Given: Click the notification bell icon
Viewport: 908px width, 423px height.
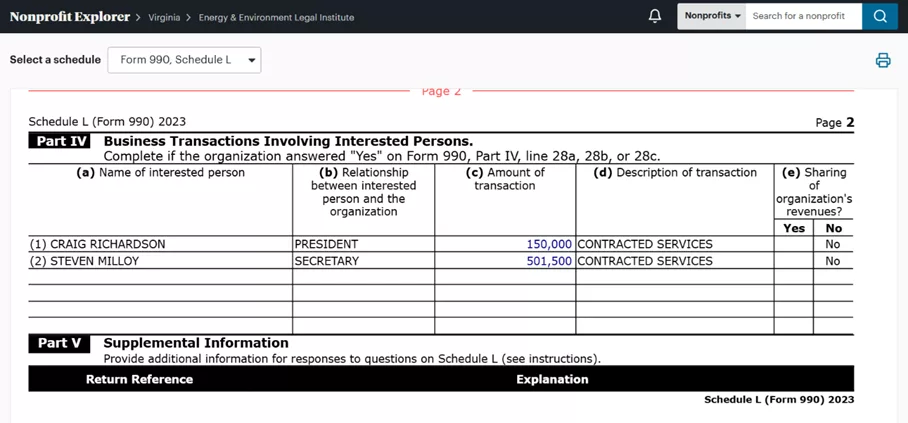Looking at the screenshot, I should point(655,16).
